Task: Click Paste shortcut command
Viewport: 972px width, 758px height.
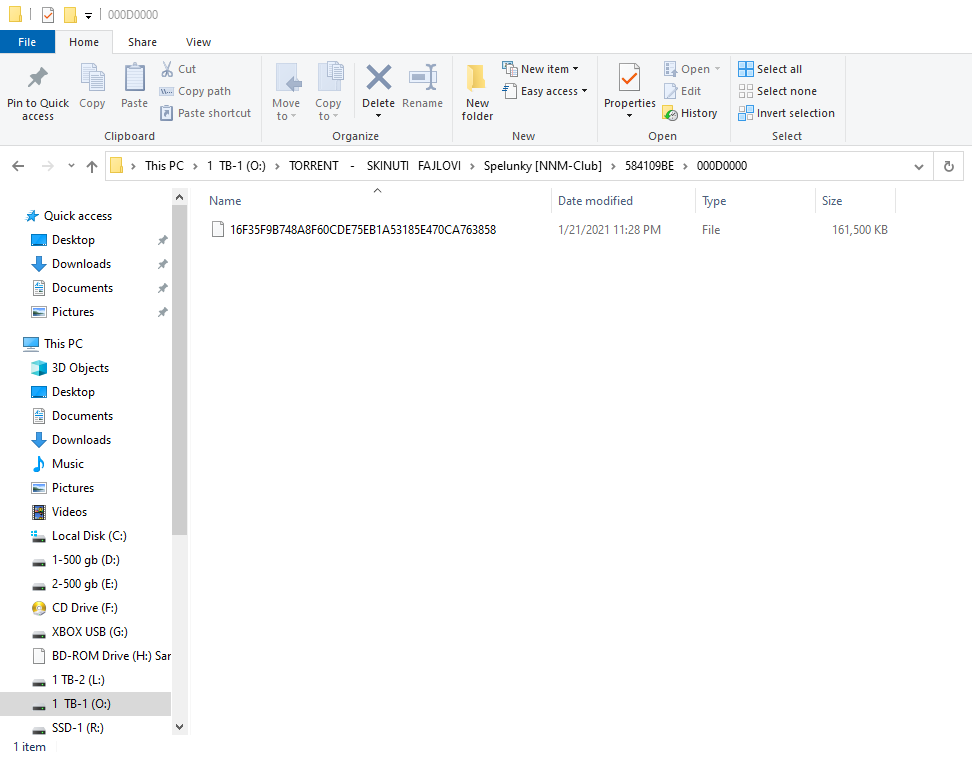Action: point(205,113)
